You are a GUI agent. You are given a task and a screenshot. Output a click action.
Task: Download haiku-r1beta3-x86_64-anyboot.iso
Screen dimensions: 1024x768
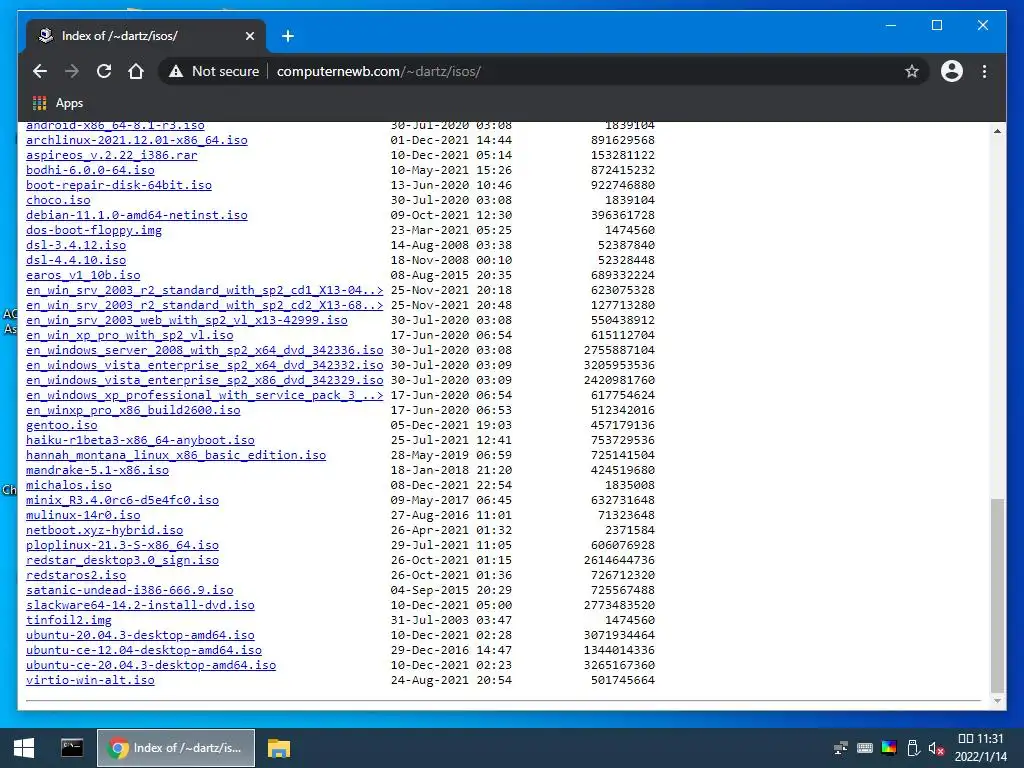coord(140,440)
